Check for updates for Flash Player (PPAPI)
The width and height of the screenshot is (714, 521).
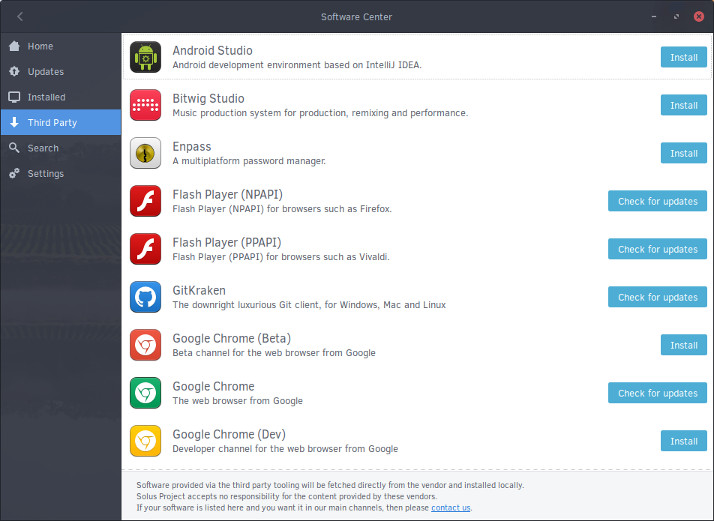click(x=657, y=249)
